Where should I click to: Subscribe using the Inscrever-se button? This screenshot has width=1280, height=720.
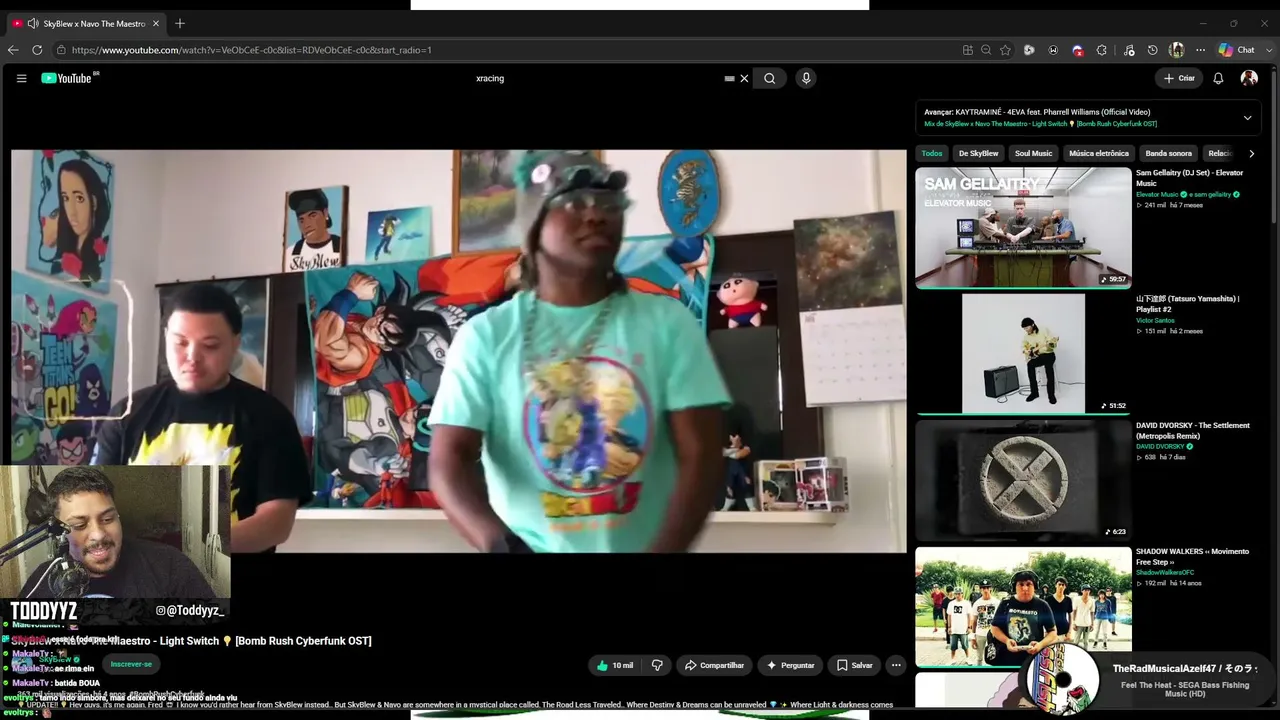coord(131,664)
